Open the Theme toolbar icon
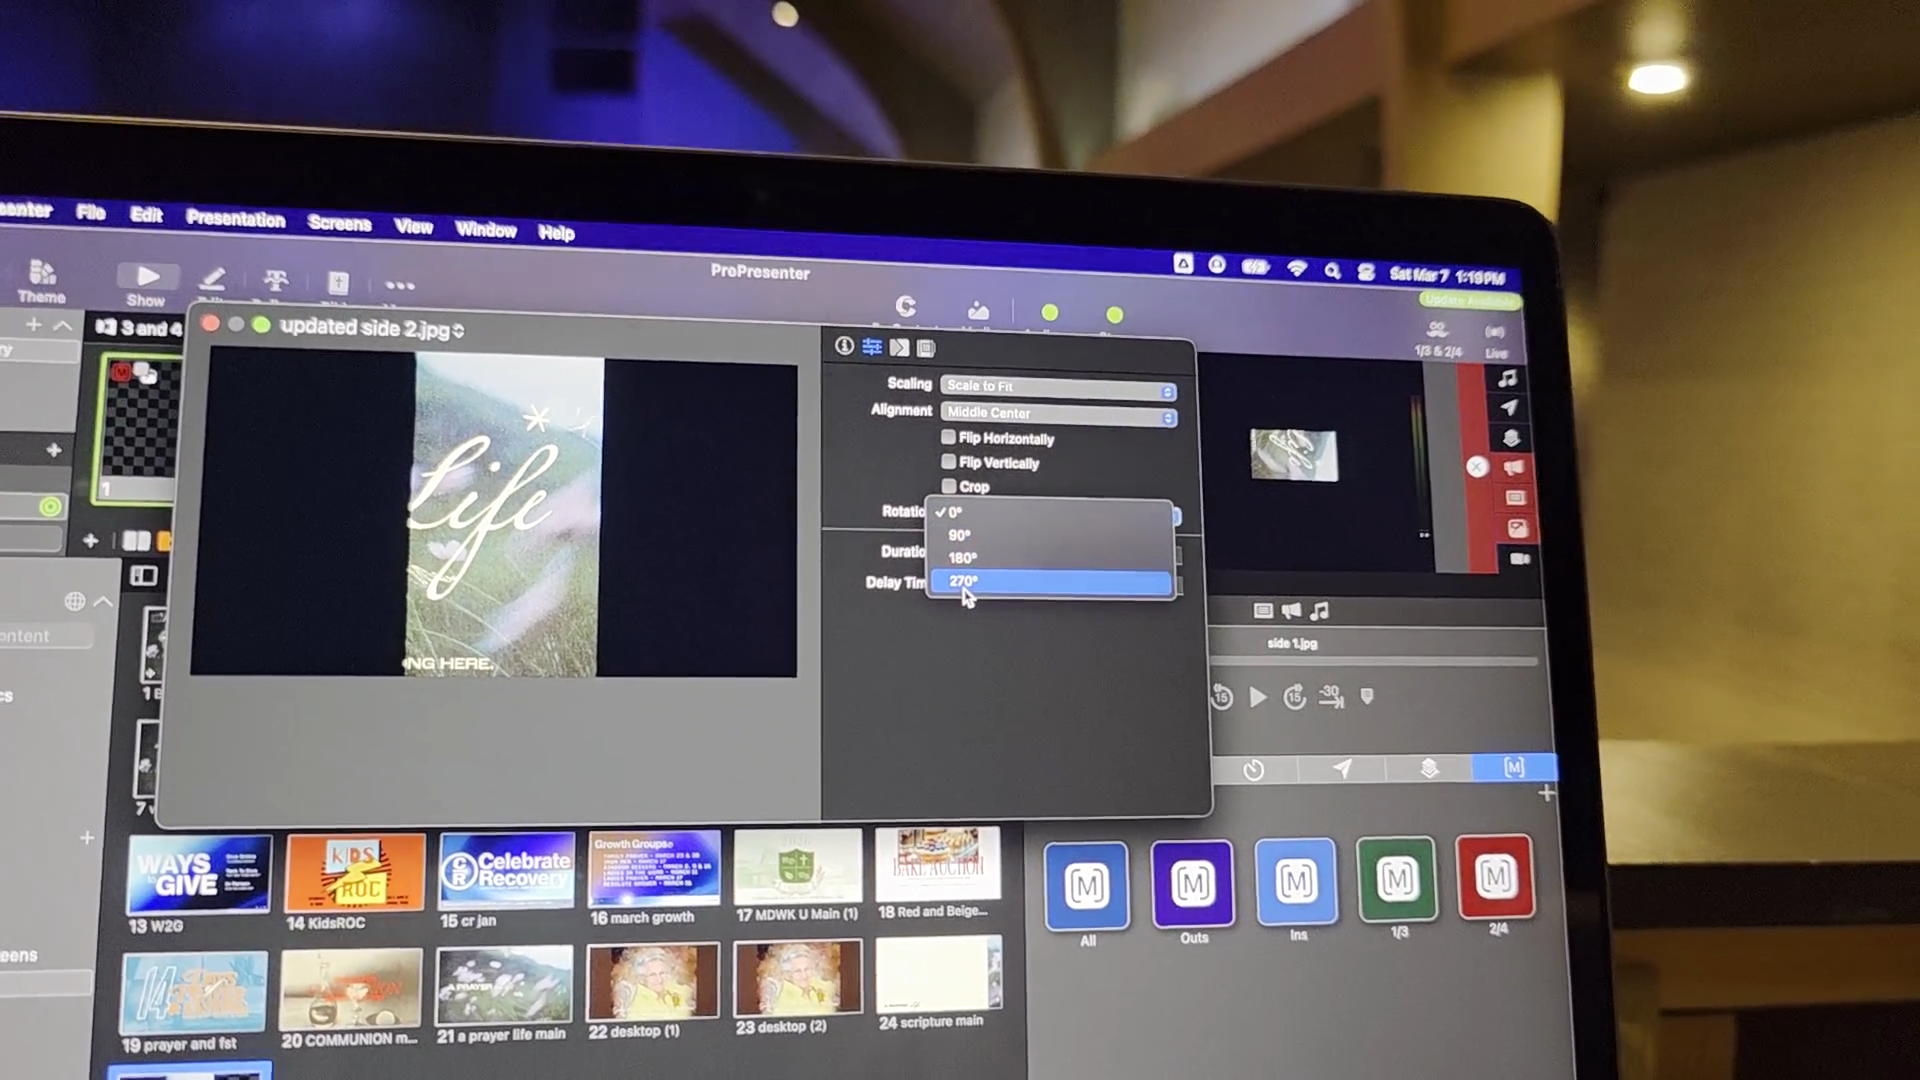 (x=42, y=273)
